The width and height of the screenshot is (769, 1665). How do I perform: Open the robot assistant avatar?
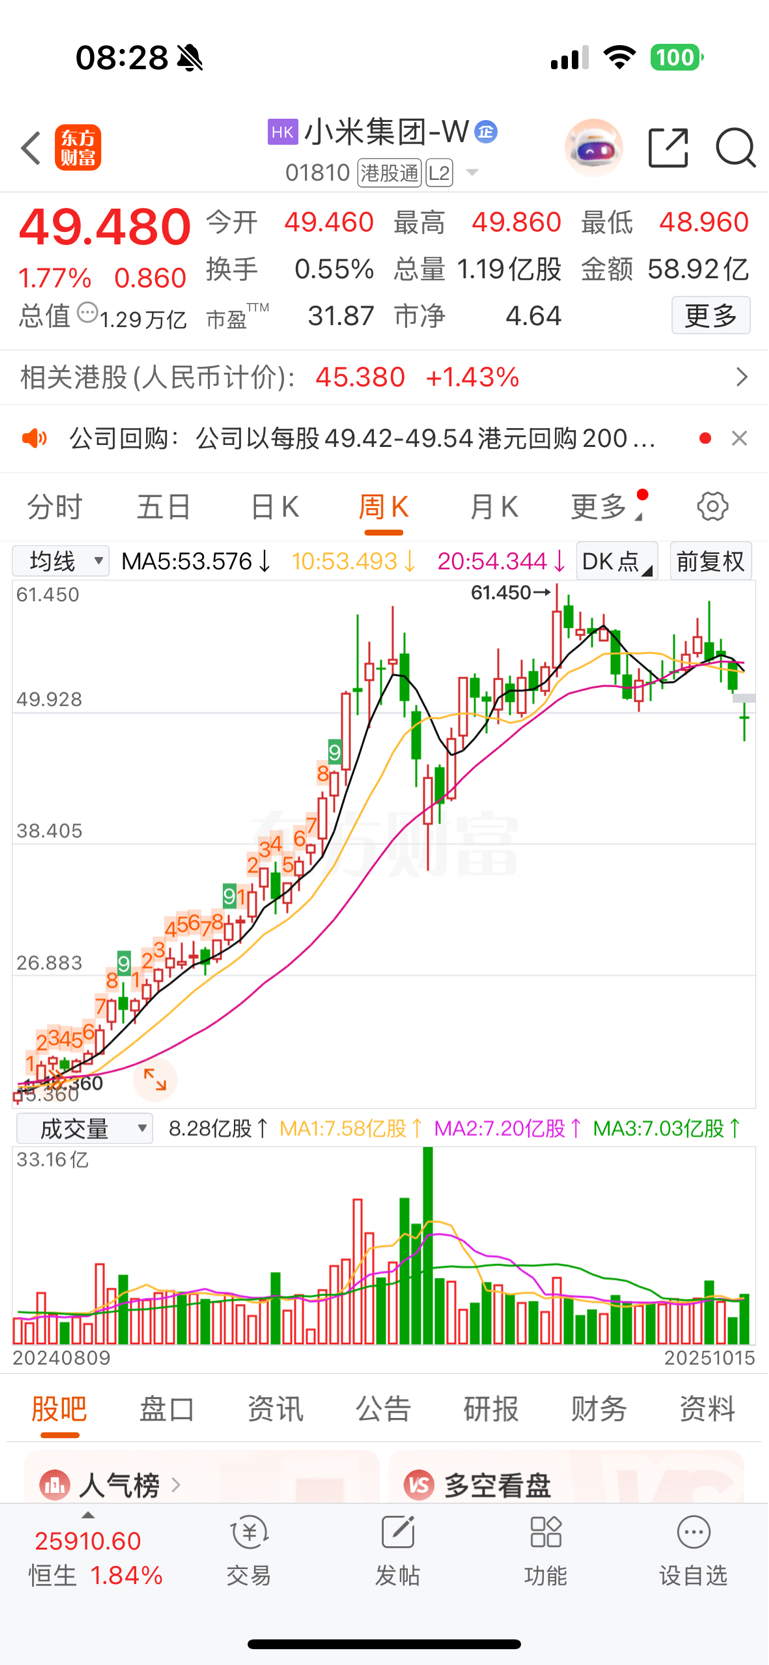(x=594, y=148)
